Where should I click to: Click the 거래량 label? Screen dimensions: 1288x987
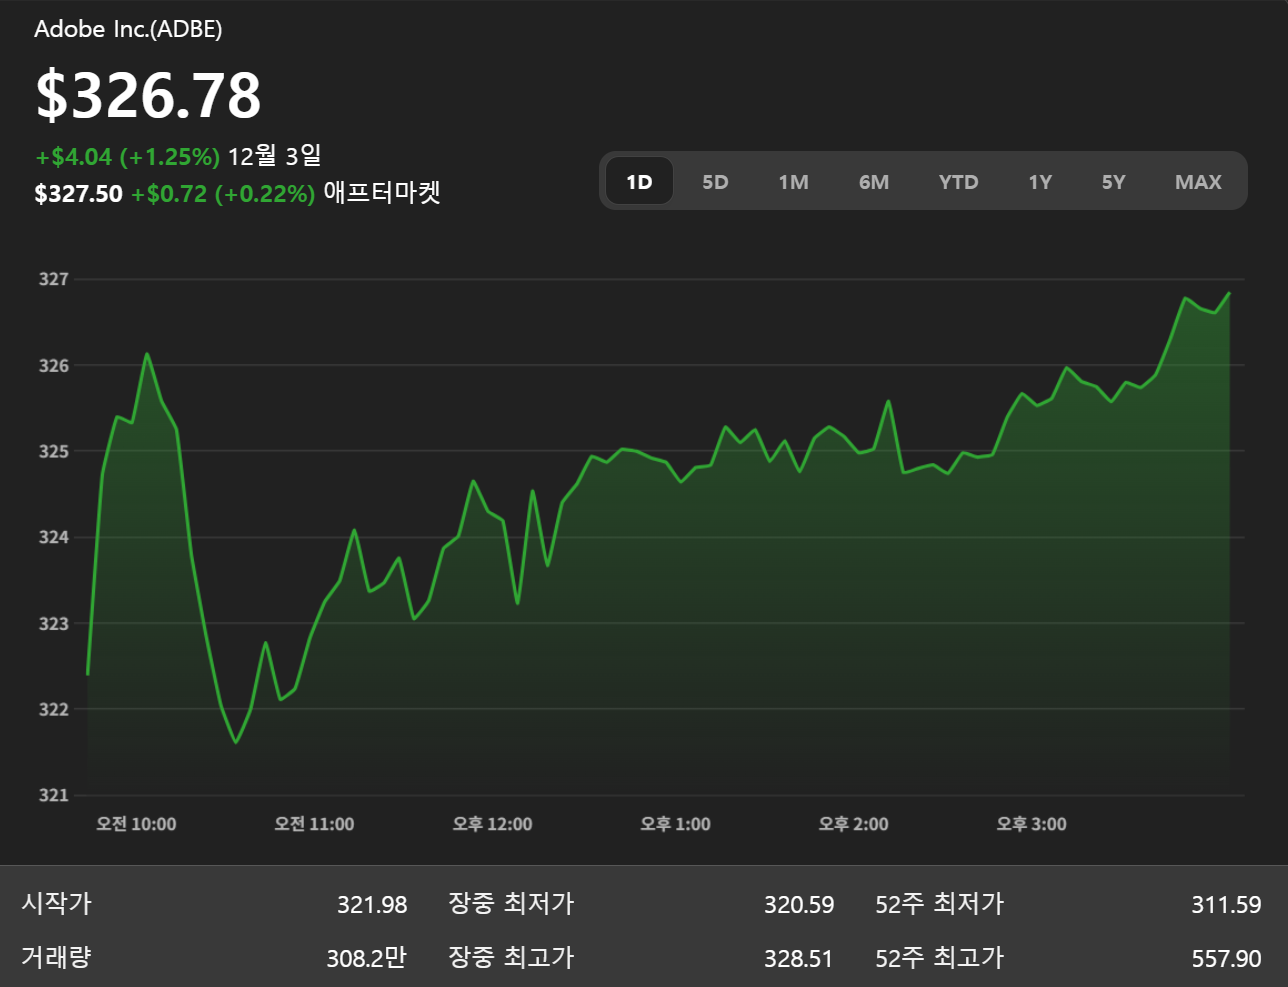coord(56,958)
